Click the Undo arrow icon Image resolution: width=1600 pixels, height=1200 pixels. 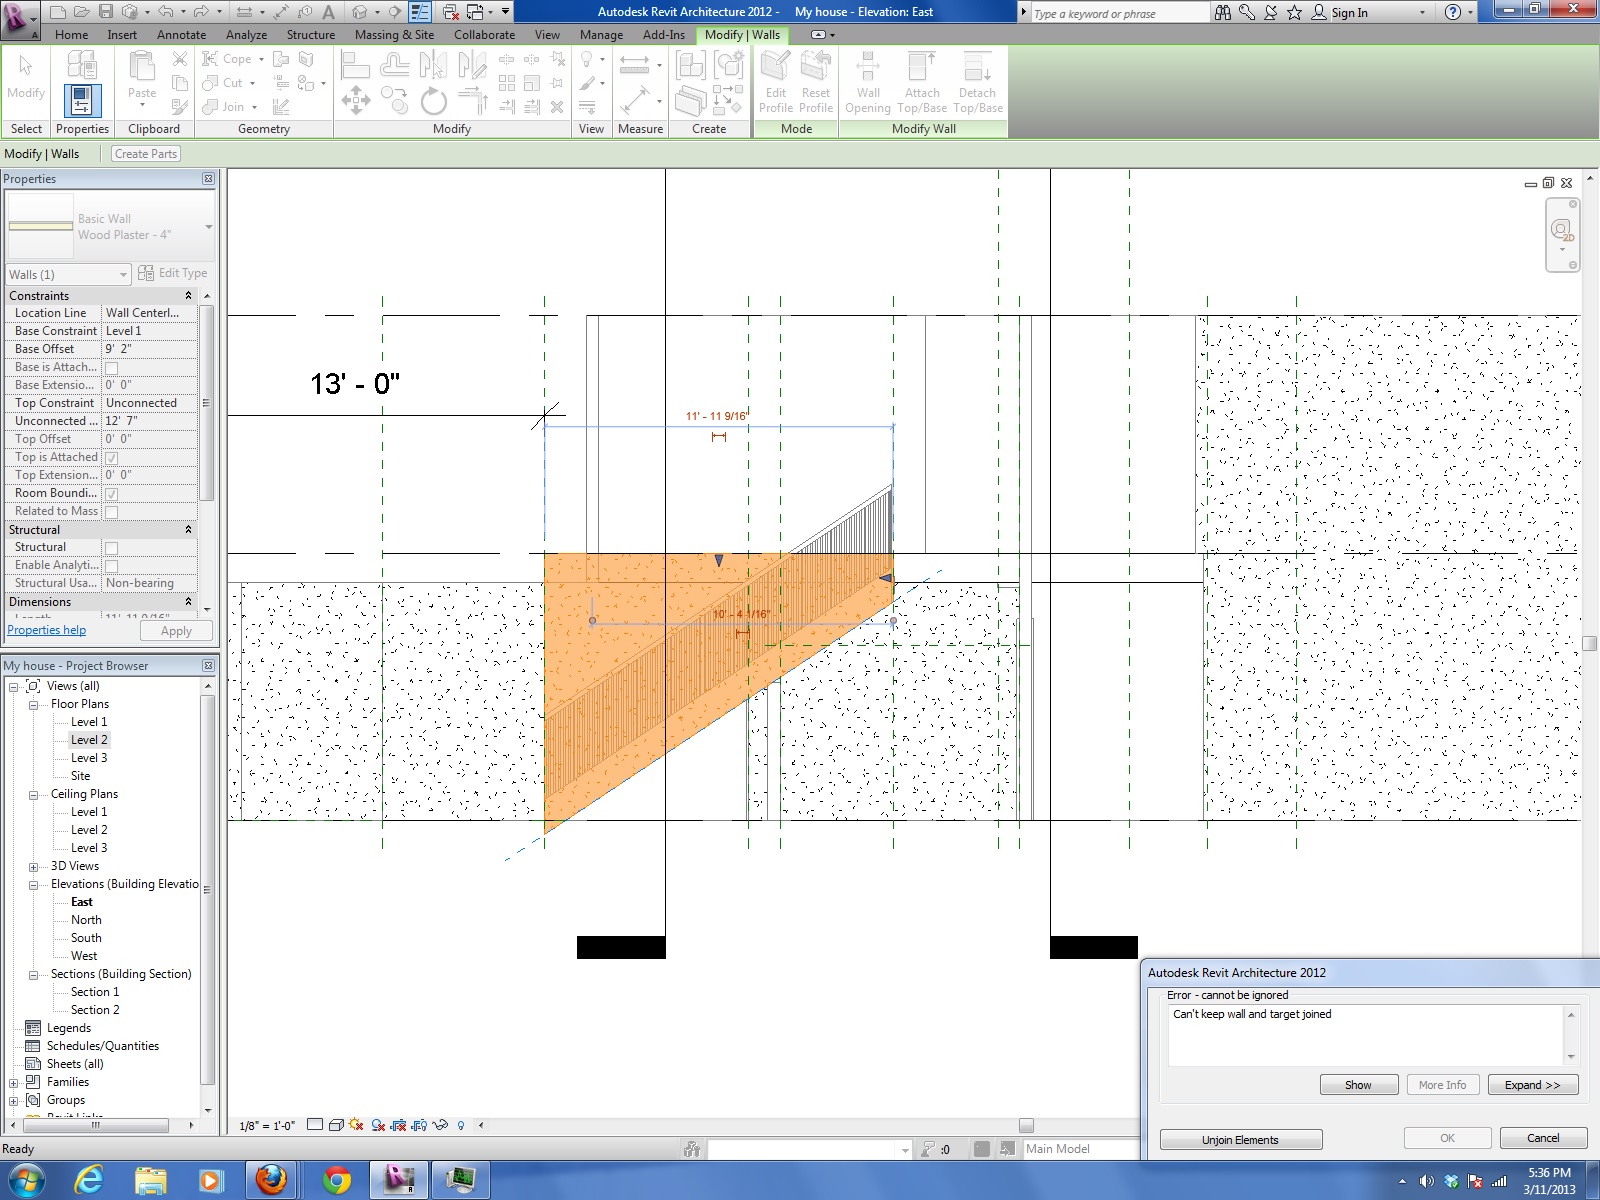coord(166,12)
